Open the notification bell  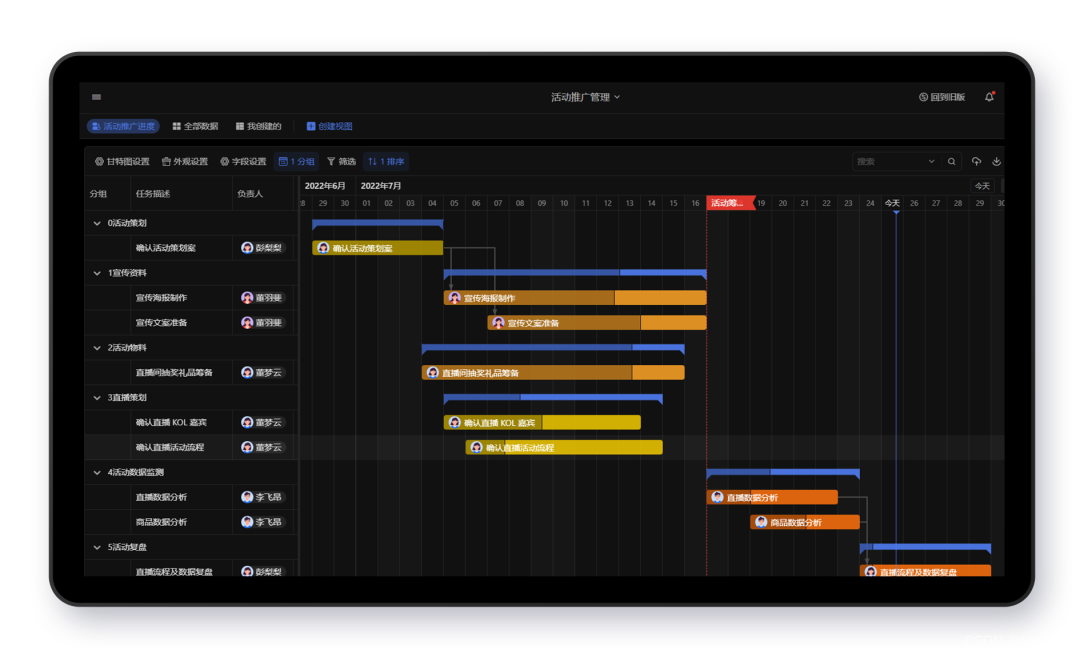click(989, 97)
